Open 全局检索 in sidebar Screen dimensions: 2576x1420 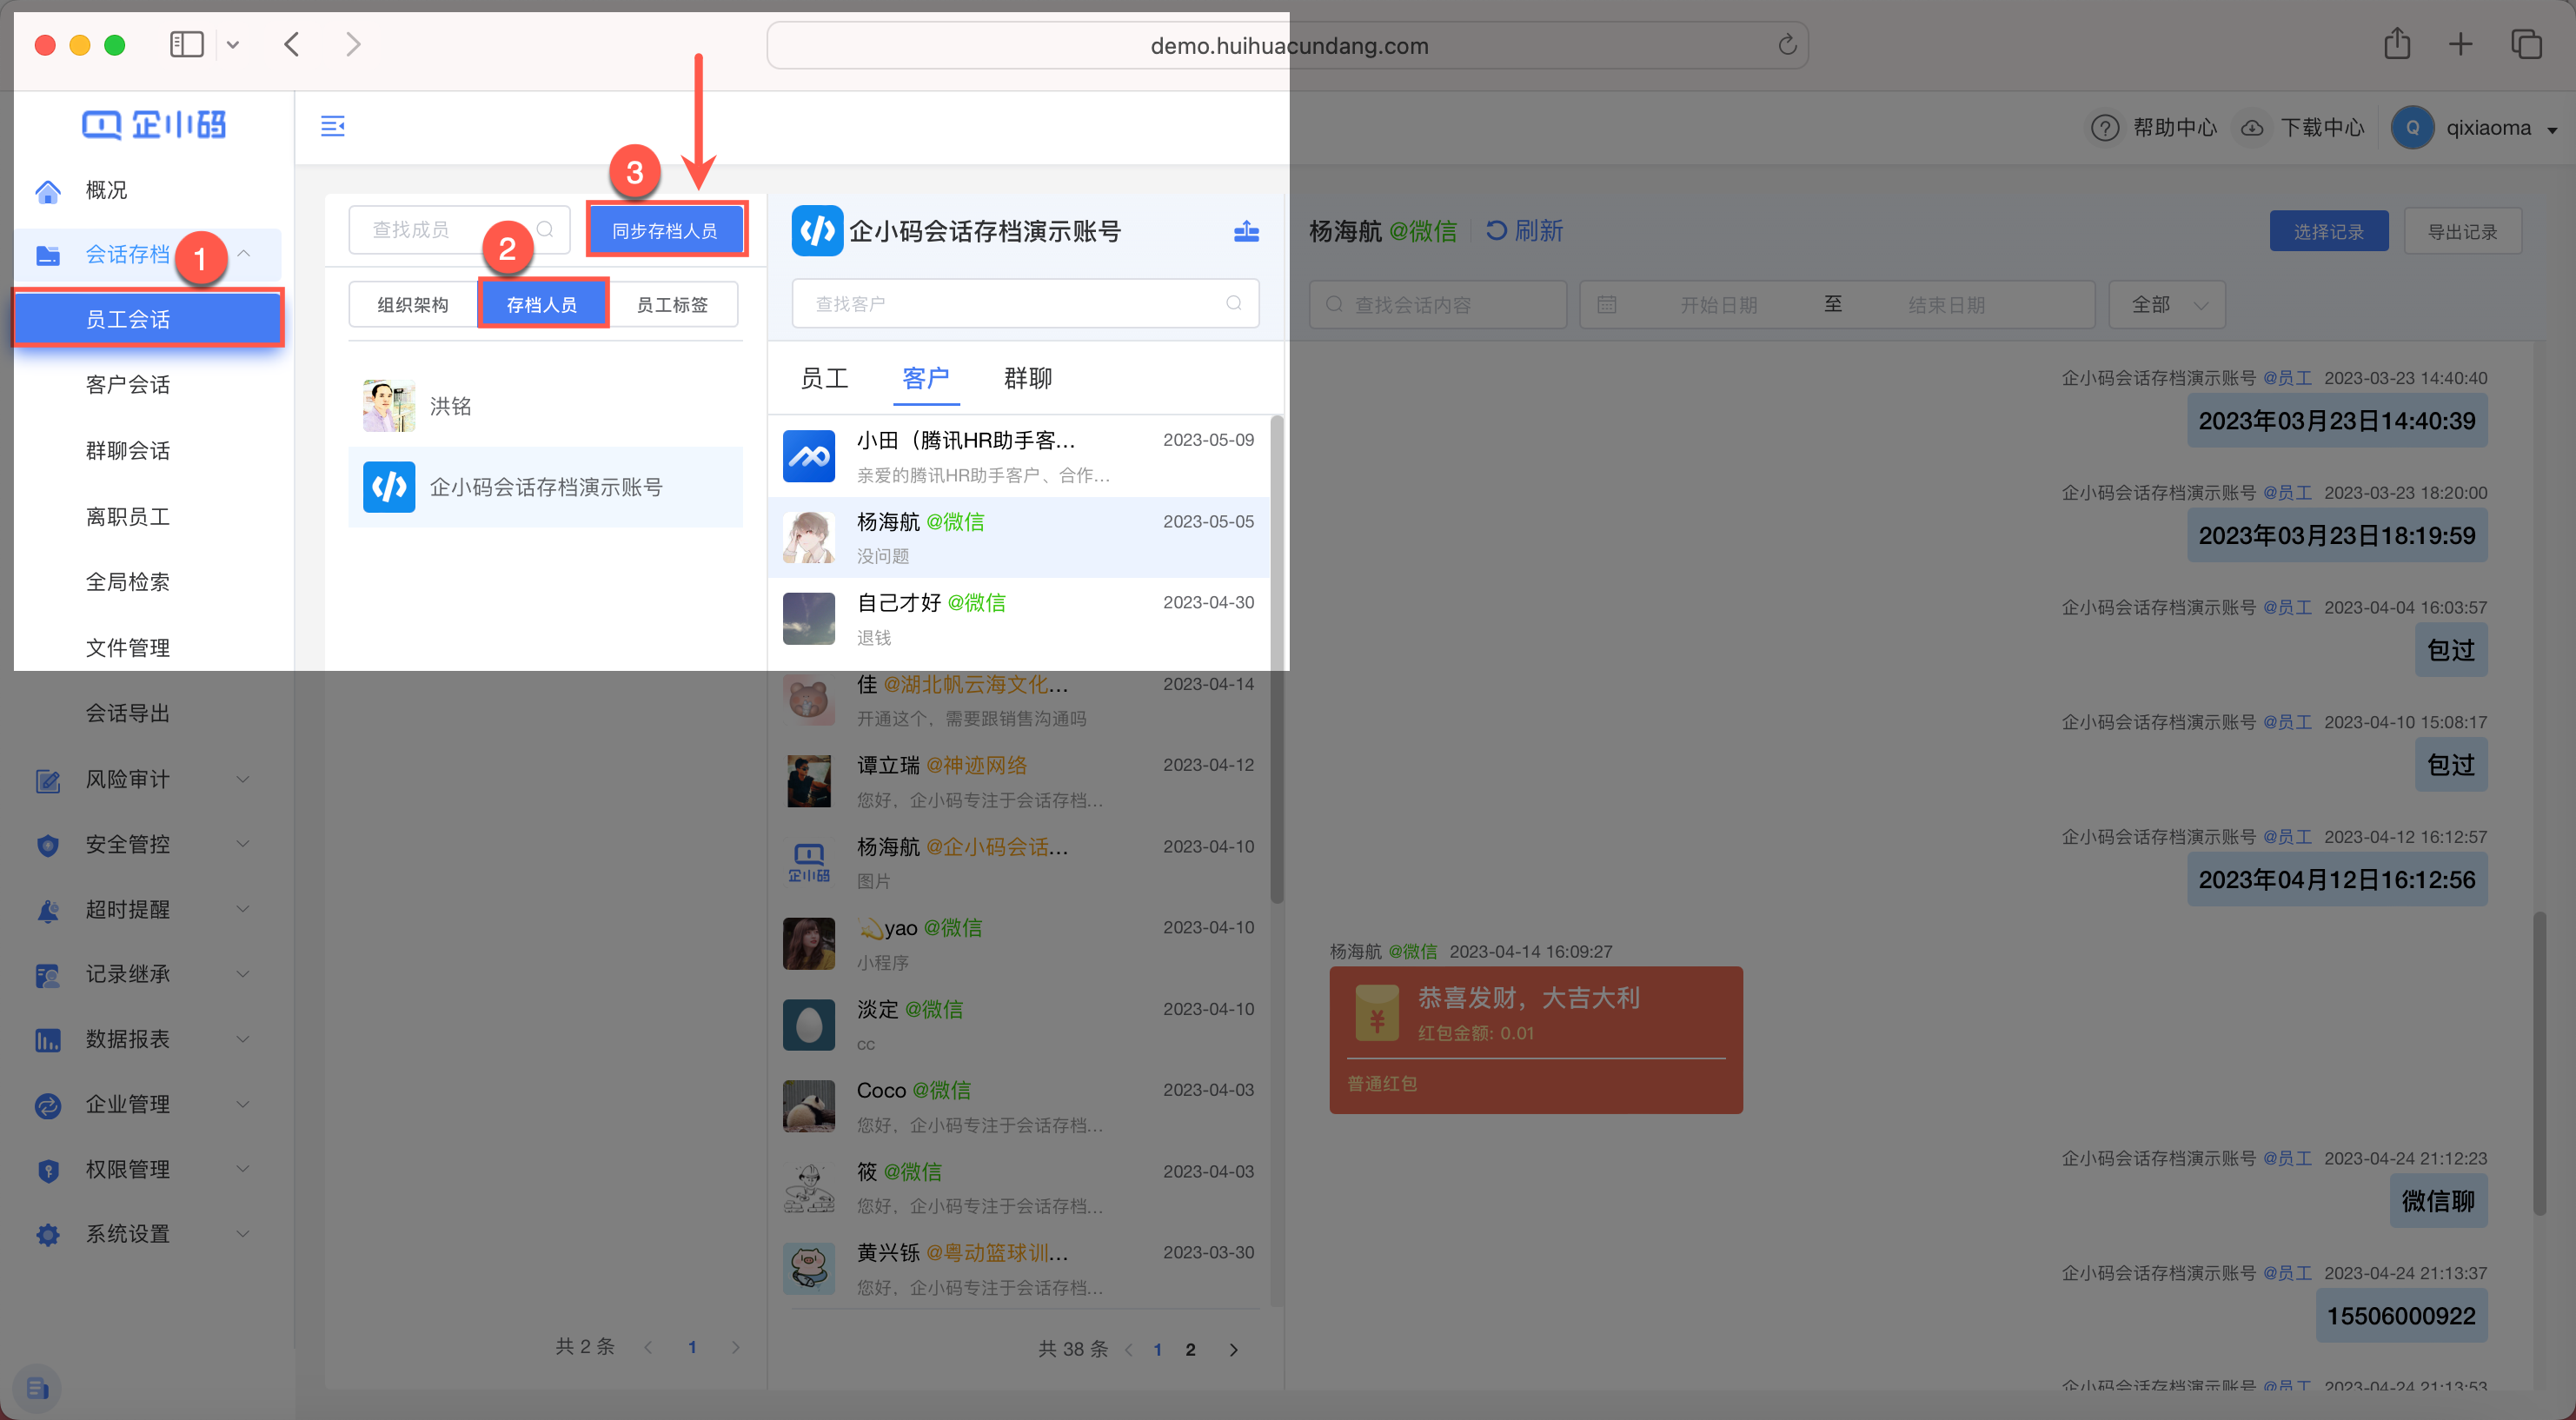click(128, 582)
